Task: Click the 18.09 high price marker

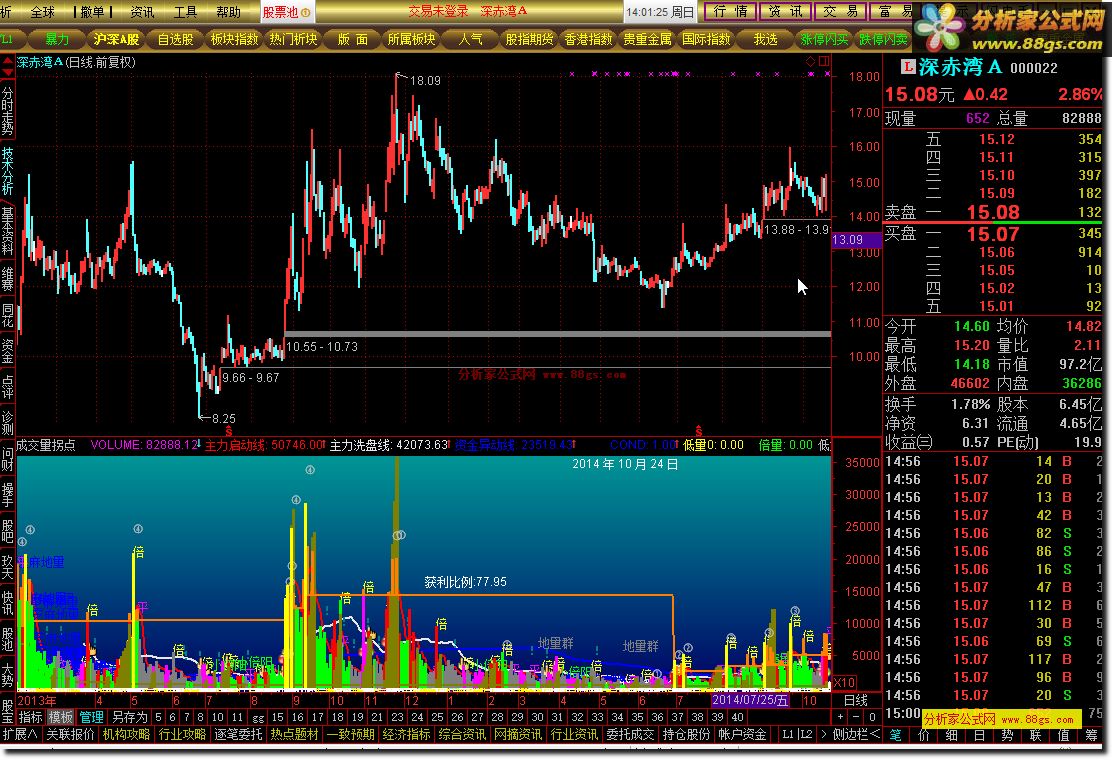Action: click(425, 81)
